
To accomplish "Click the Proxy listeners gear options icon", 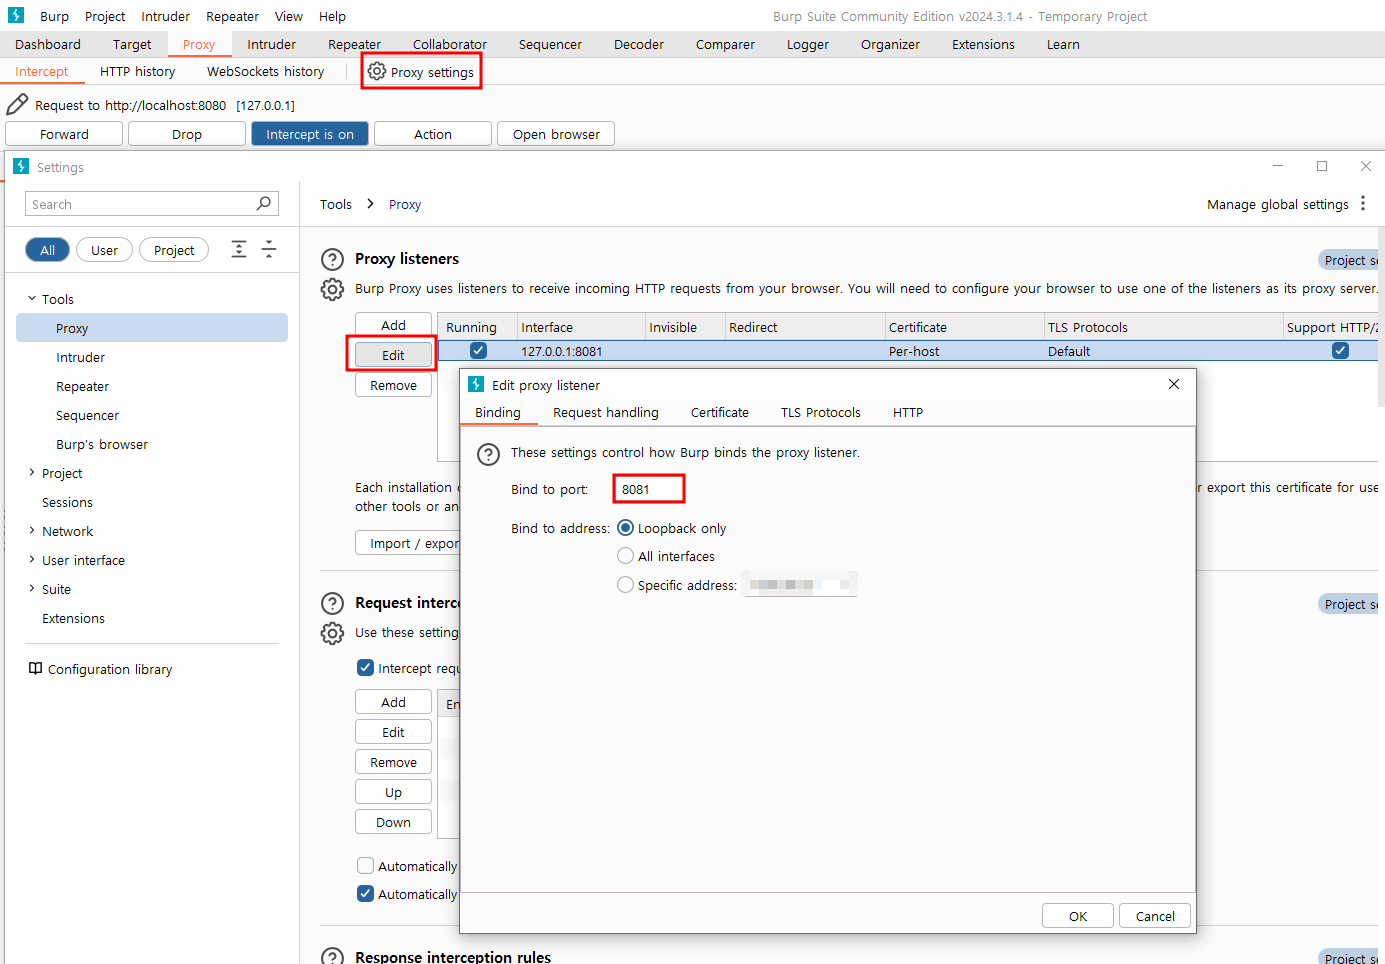I will click(332, 289).
